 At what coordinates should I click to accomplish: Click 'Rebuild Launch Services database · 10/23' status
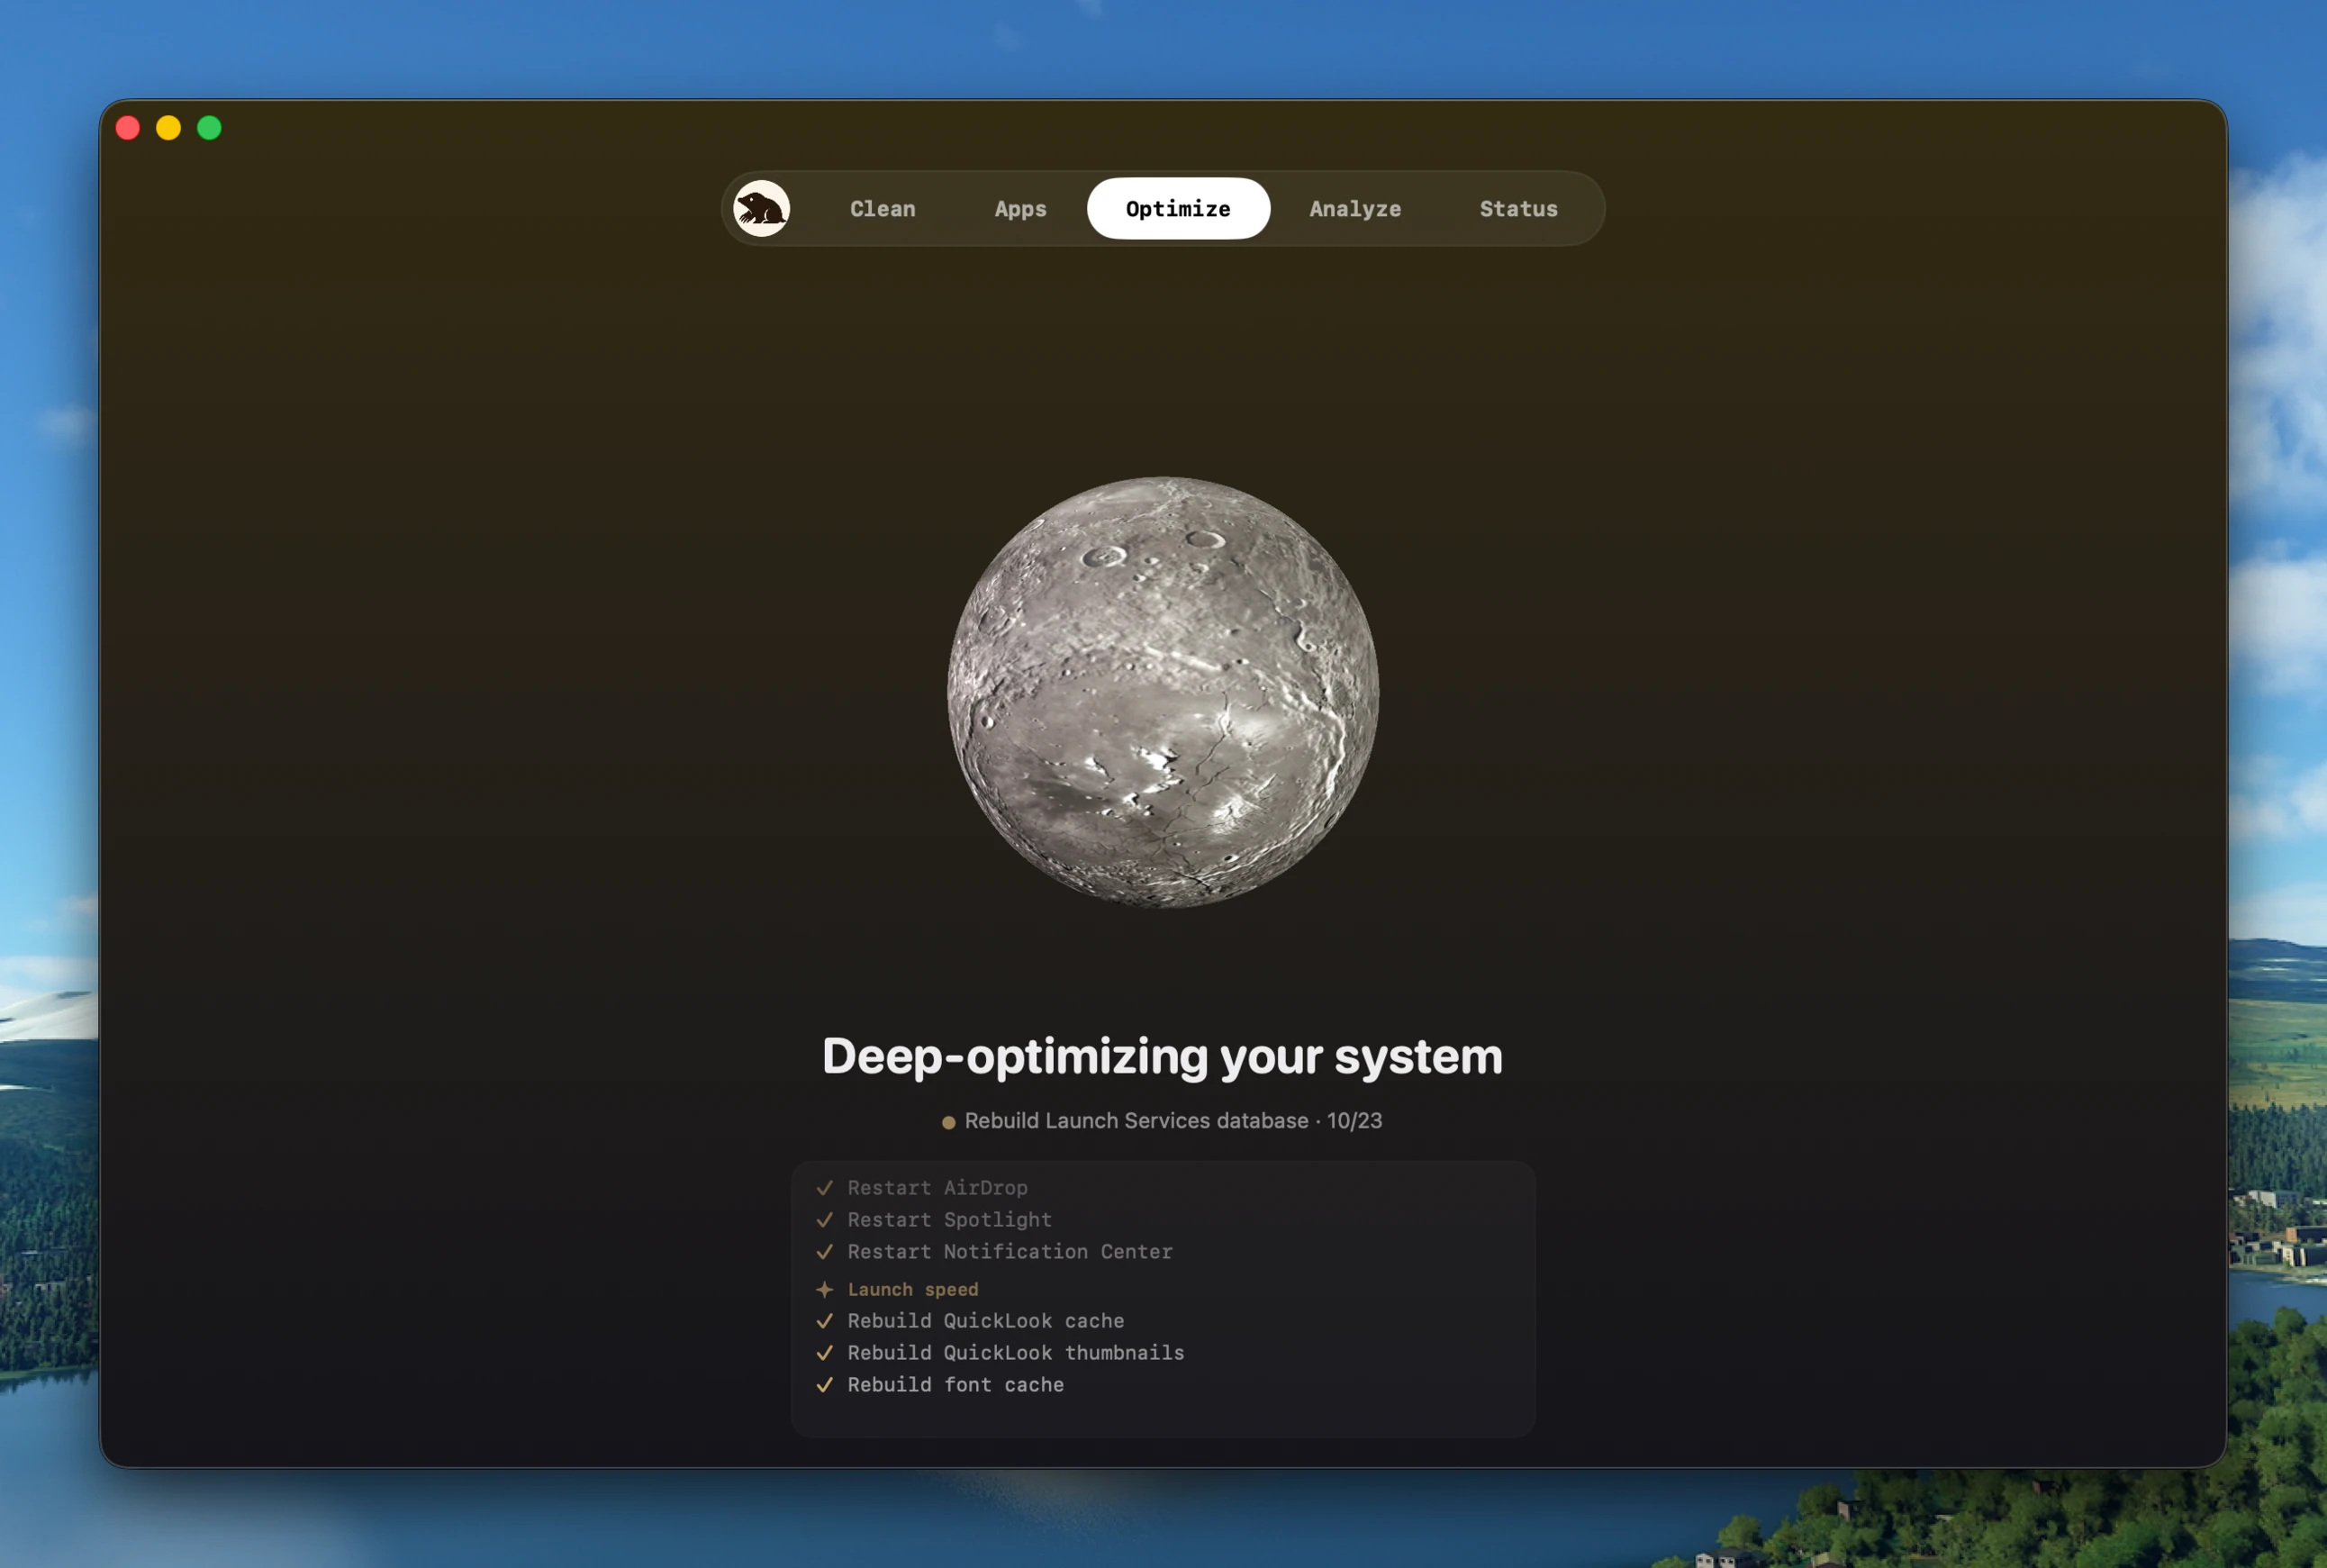tap(1173, 1121)
